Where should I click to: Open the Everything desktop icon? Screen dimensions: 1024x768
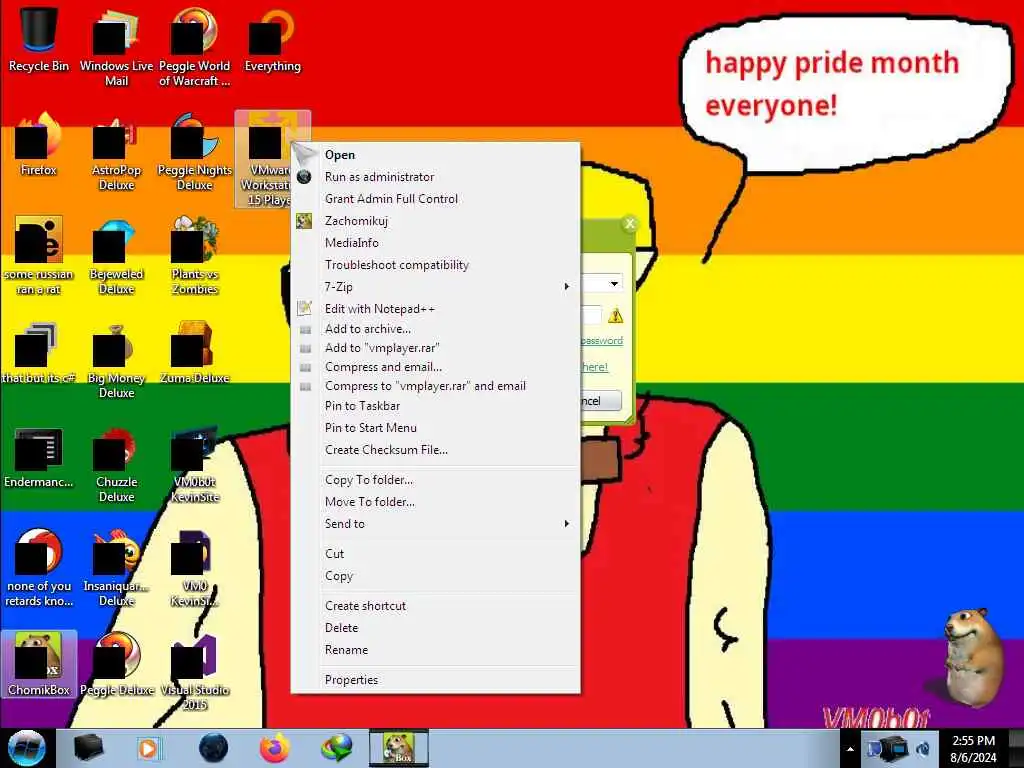point(272,39)
